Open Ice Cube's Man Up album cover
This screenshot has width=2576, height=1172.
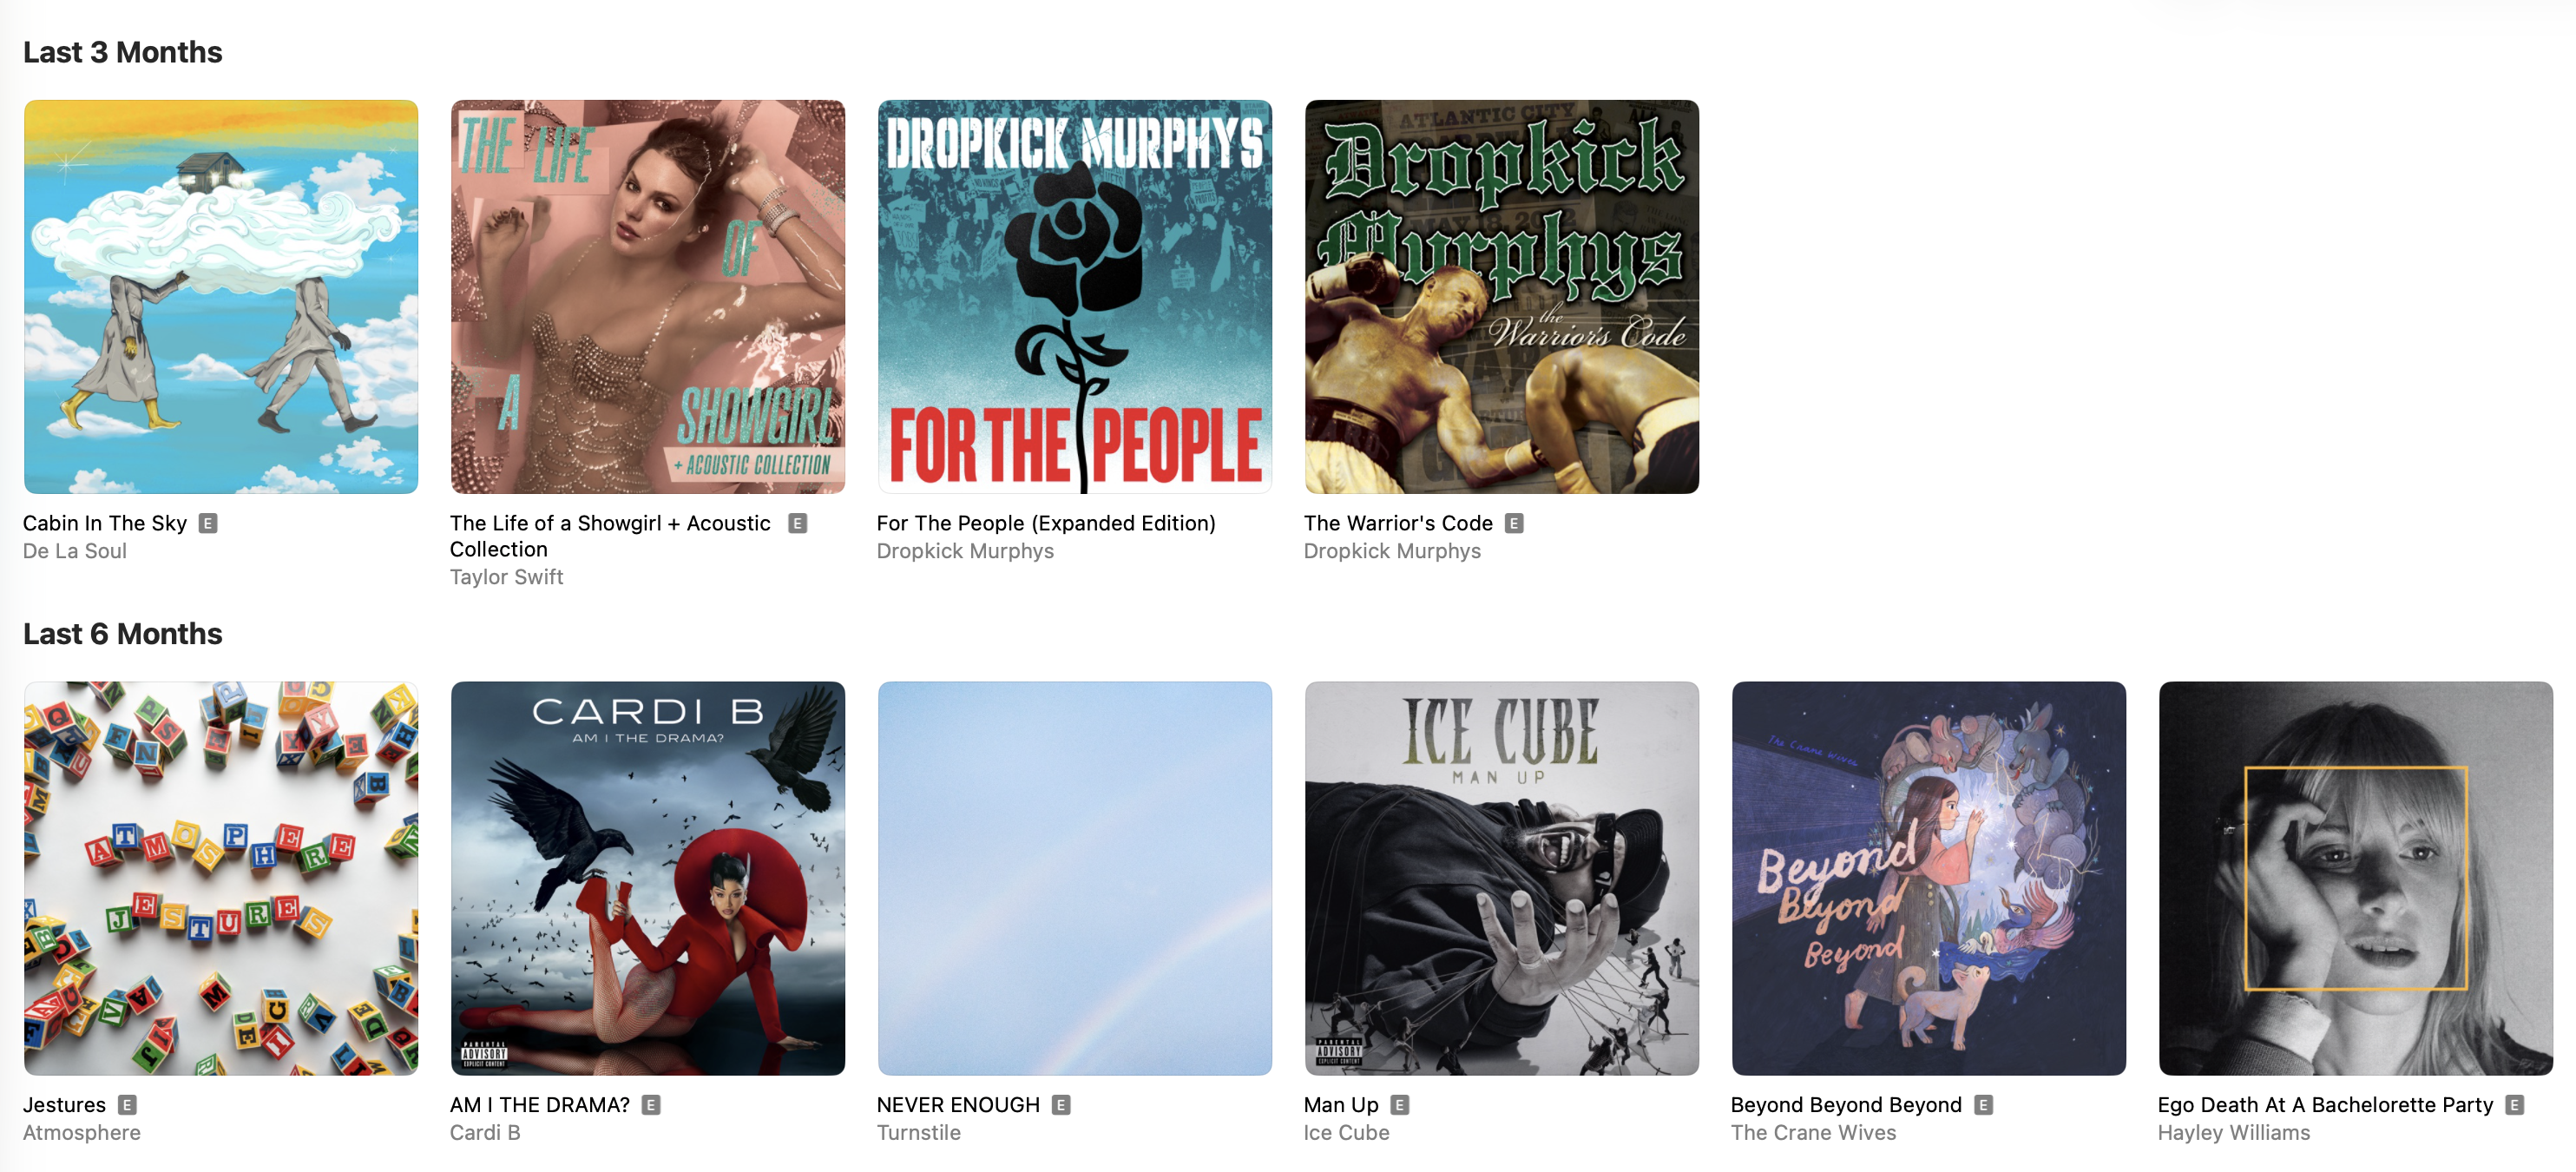tap(1502, 878)
